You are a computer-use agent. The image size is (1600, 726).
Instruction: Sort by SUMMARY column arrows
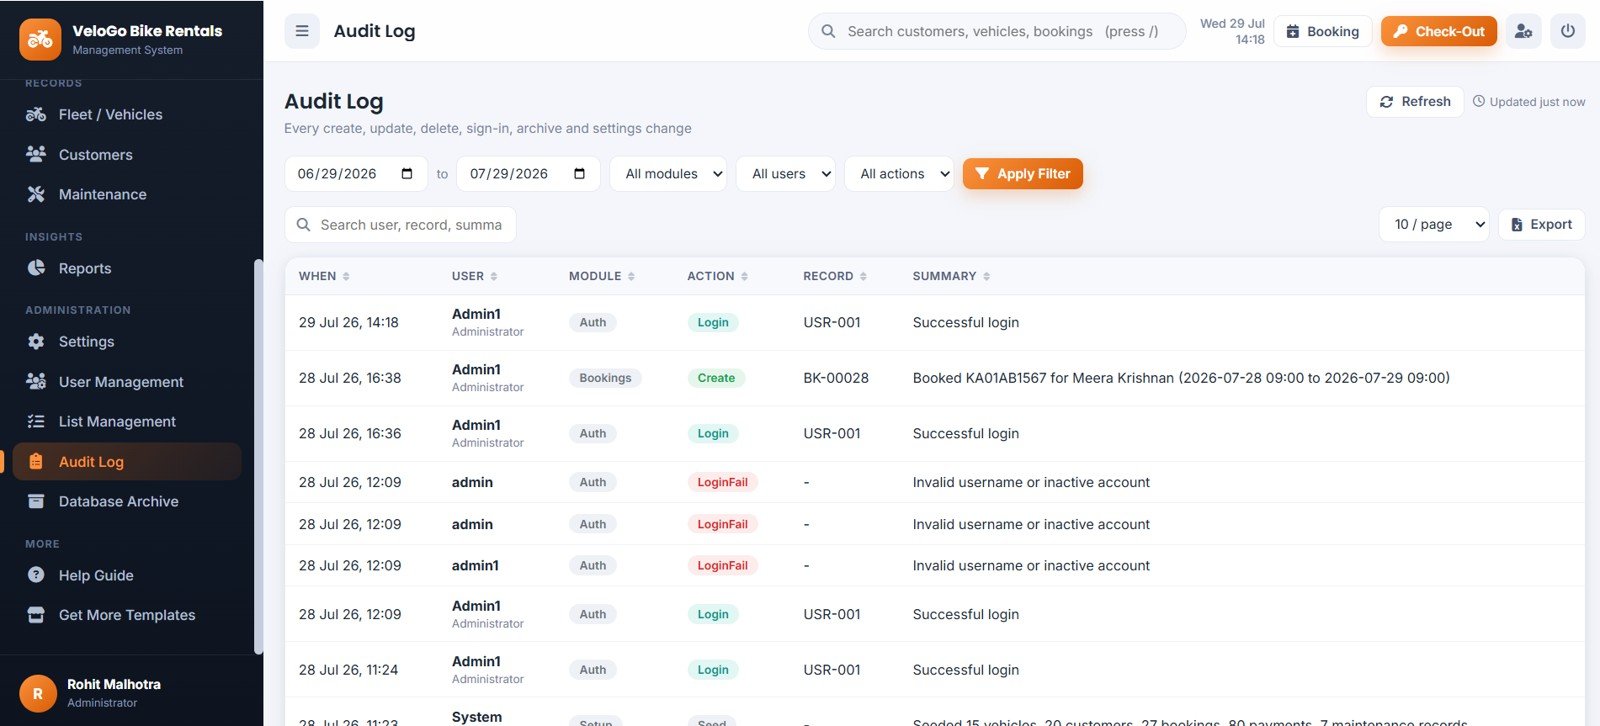coord(986,276)
